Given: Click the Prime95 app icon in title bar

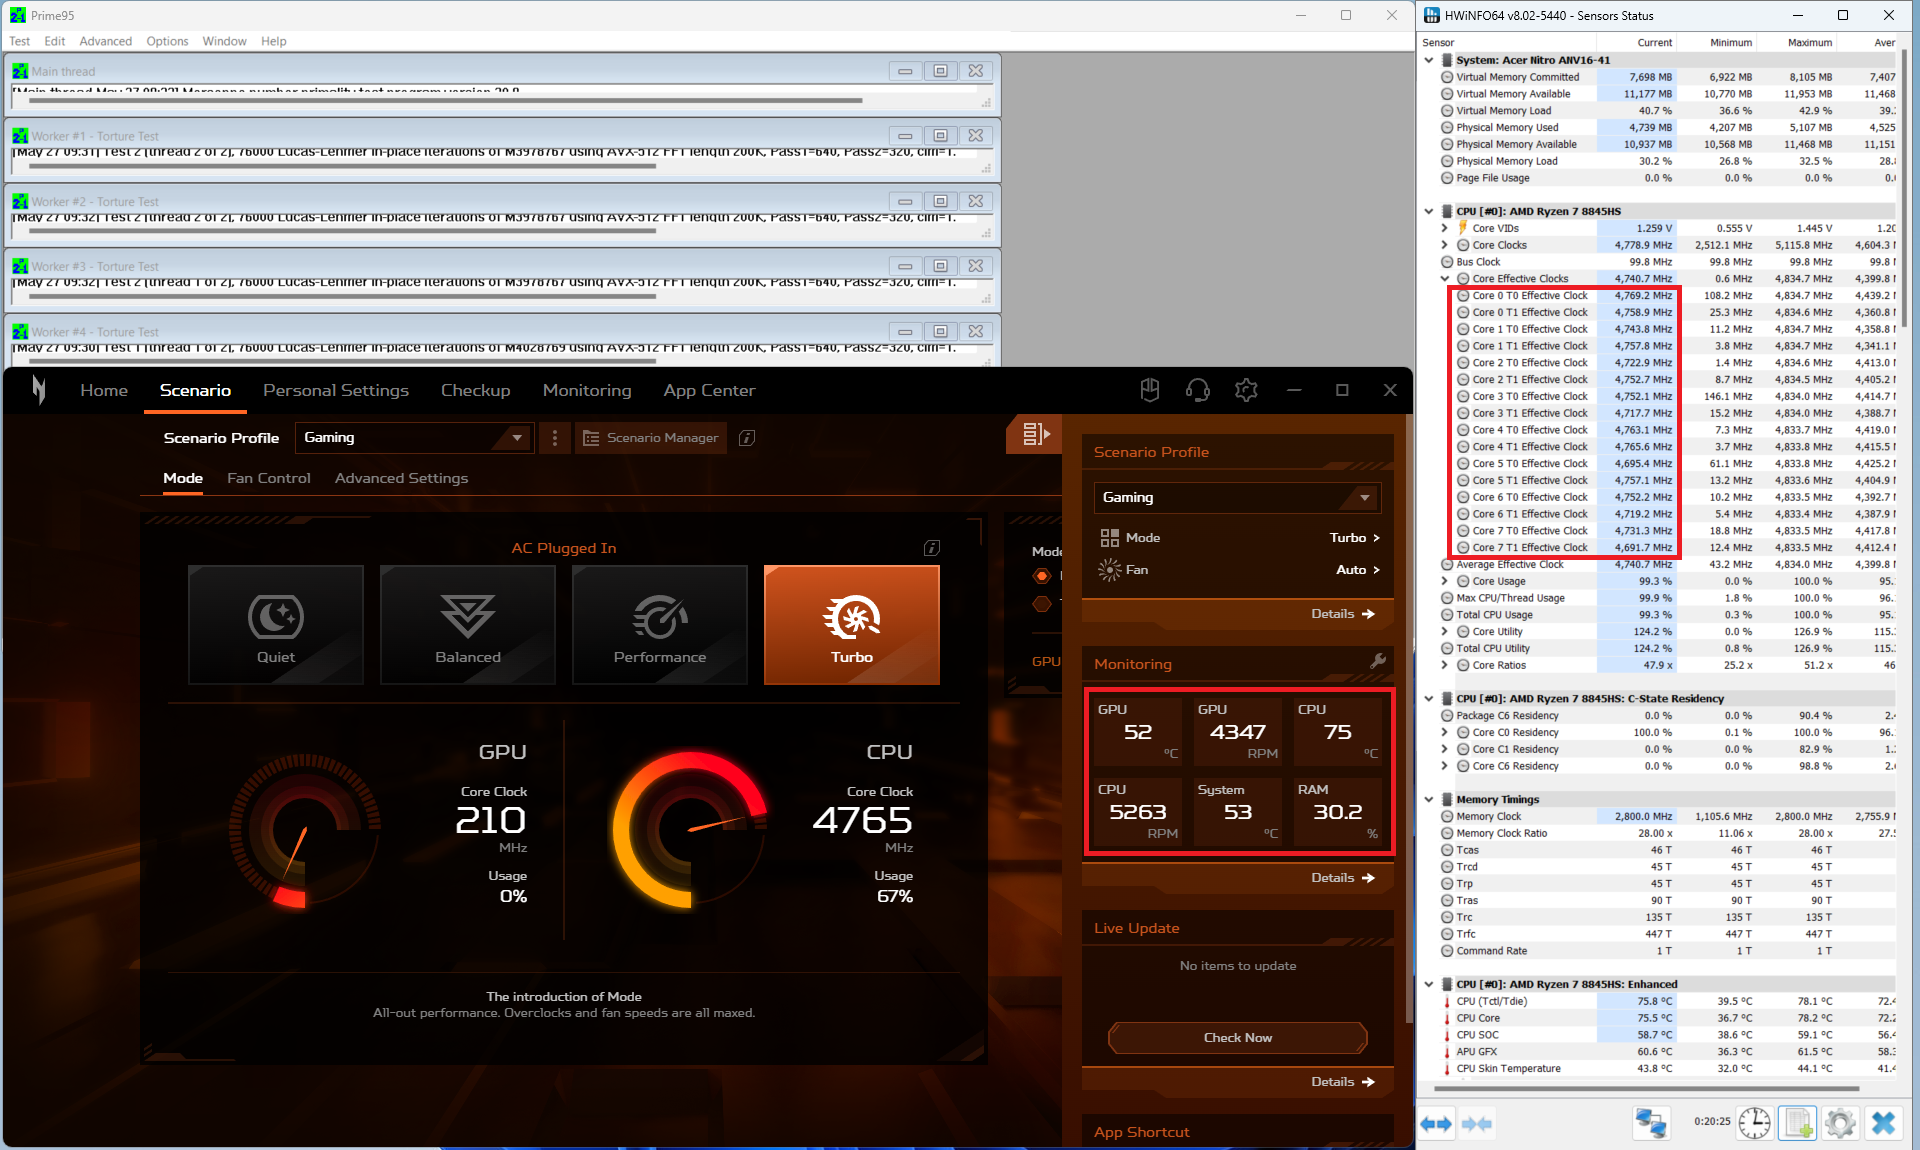Looking at the screenshot, I should [18, 15].
